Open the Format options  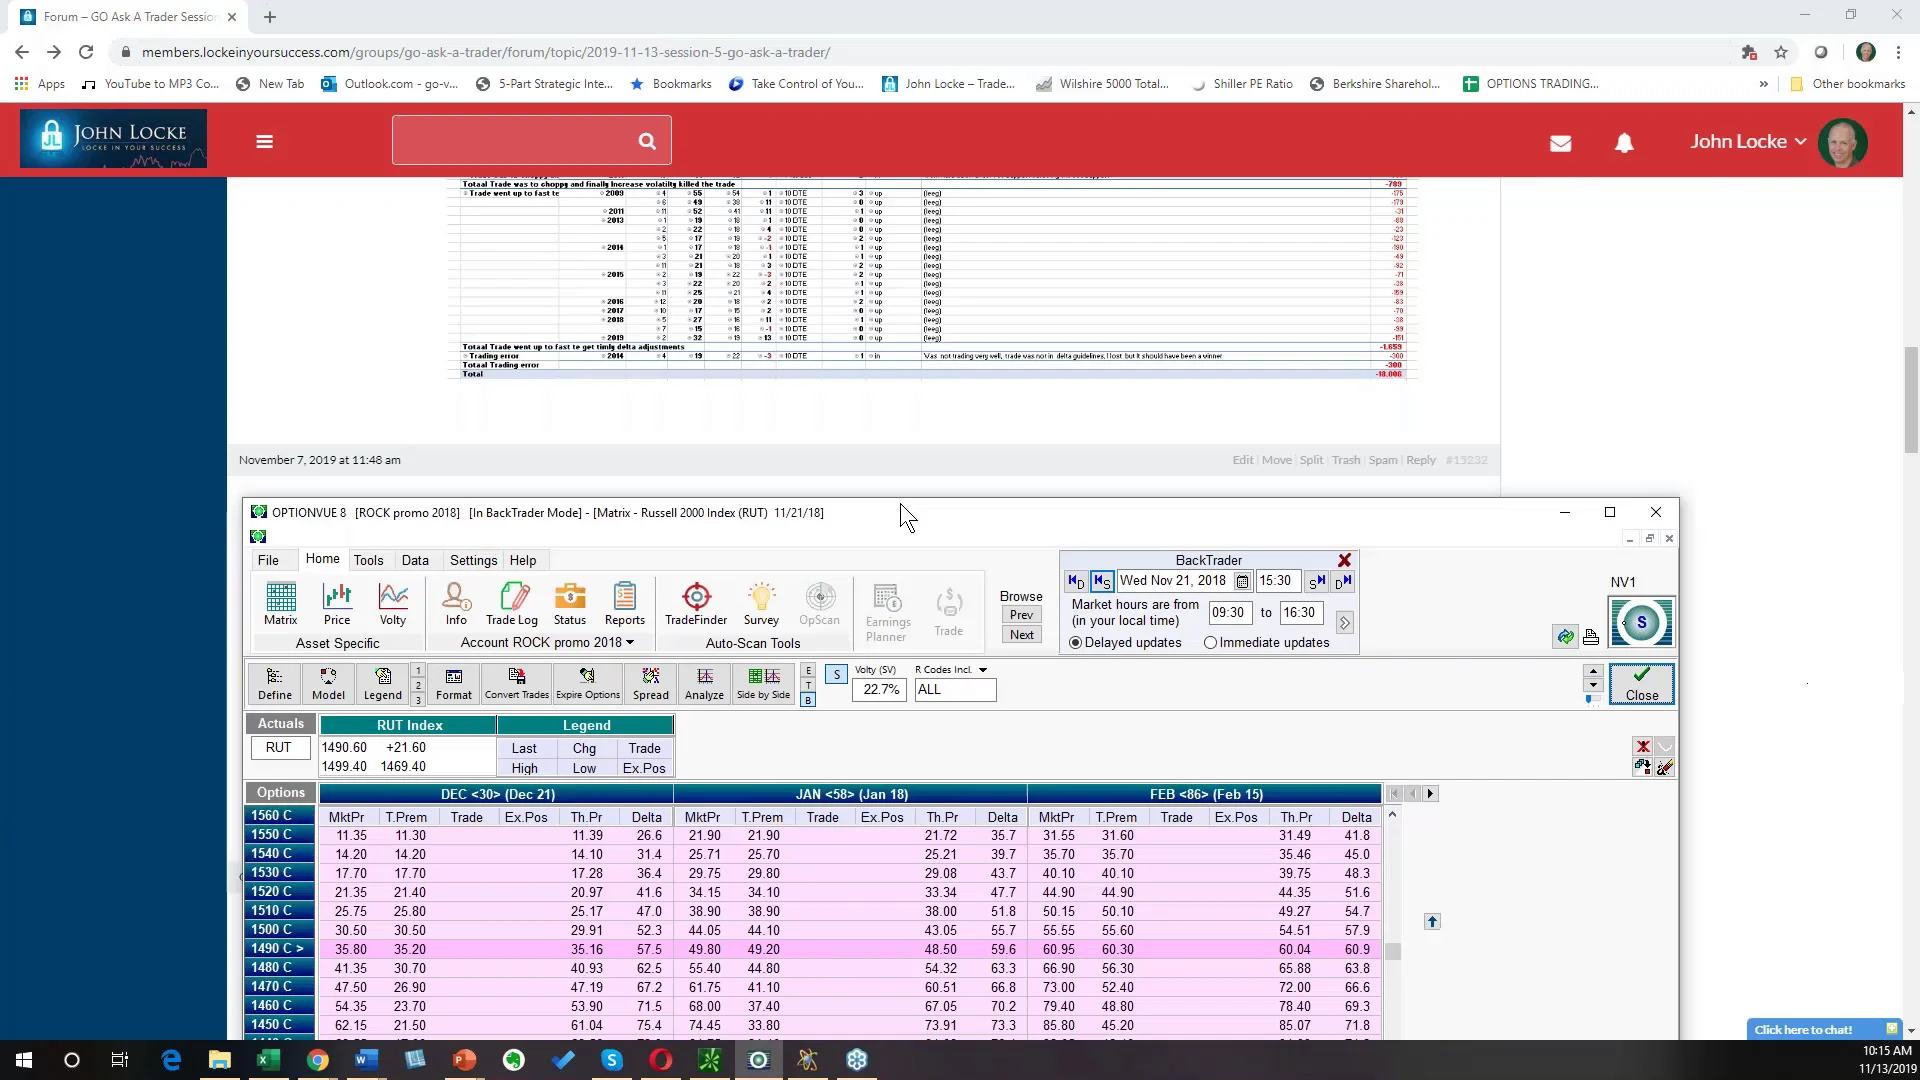(x=454, y=684)
